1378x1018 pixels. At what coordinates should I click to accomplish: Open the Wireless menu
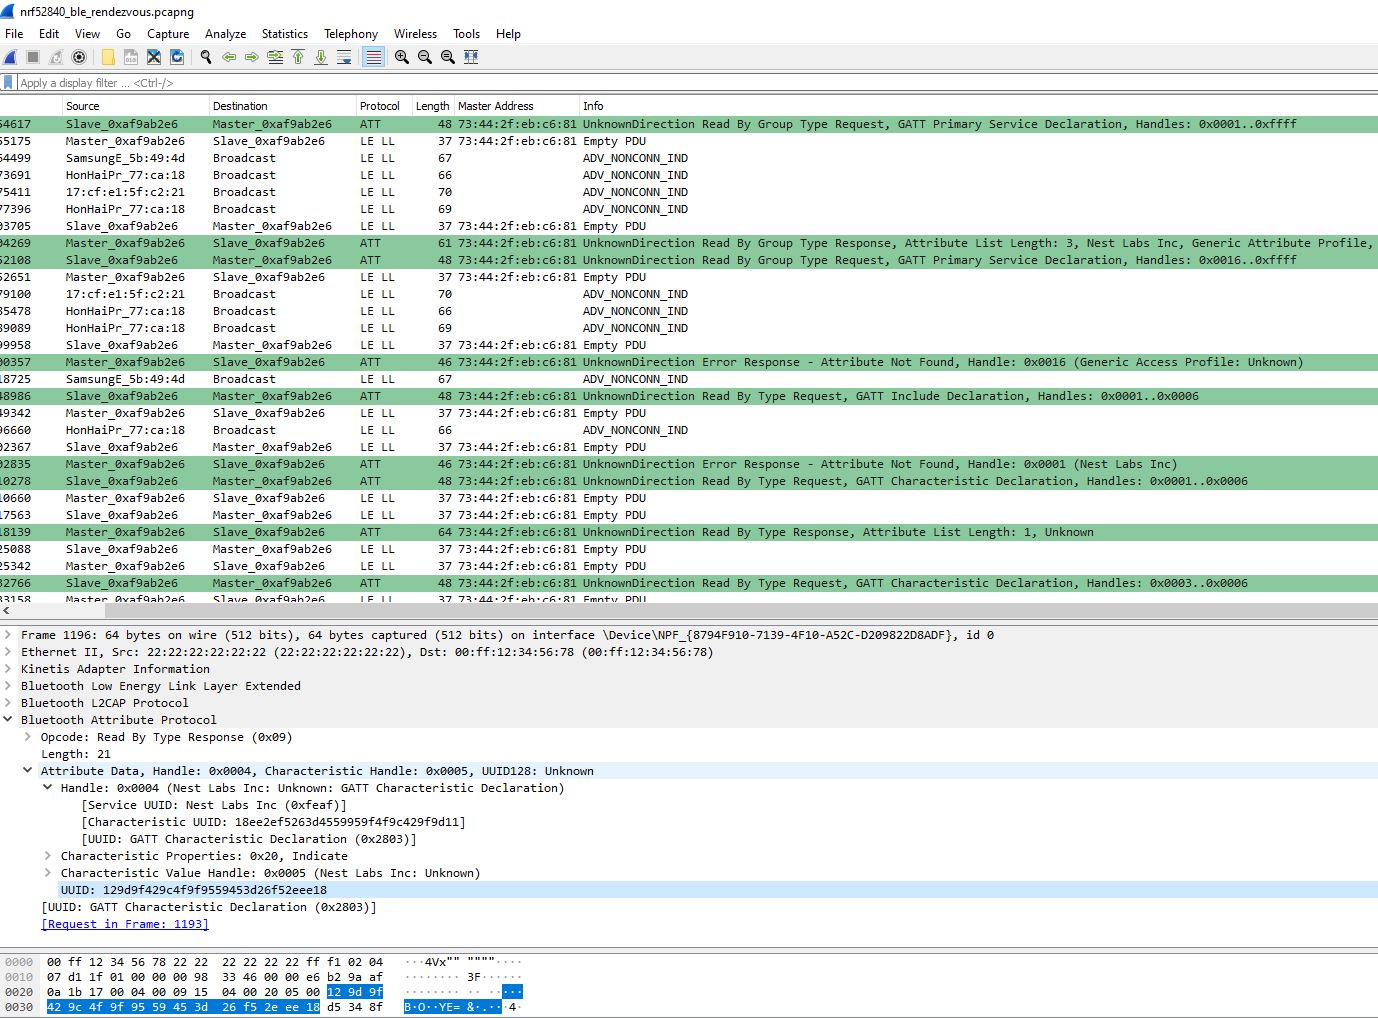coord(415,33)
